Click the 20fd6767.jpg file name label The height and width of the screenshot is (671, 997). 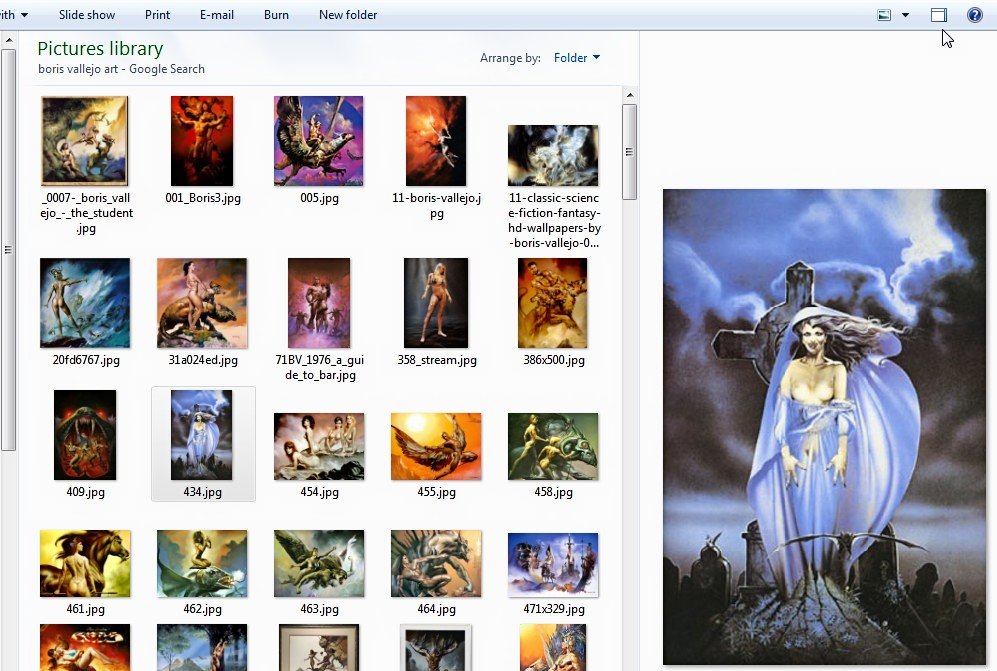[x=86, y=360]
